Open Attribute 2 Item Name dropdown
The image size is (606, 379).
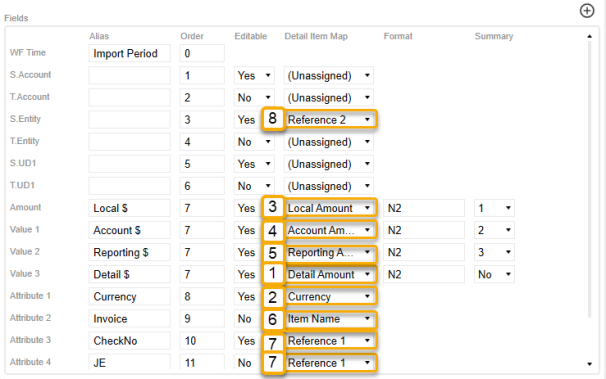click(330, 319)
